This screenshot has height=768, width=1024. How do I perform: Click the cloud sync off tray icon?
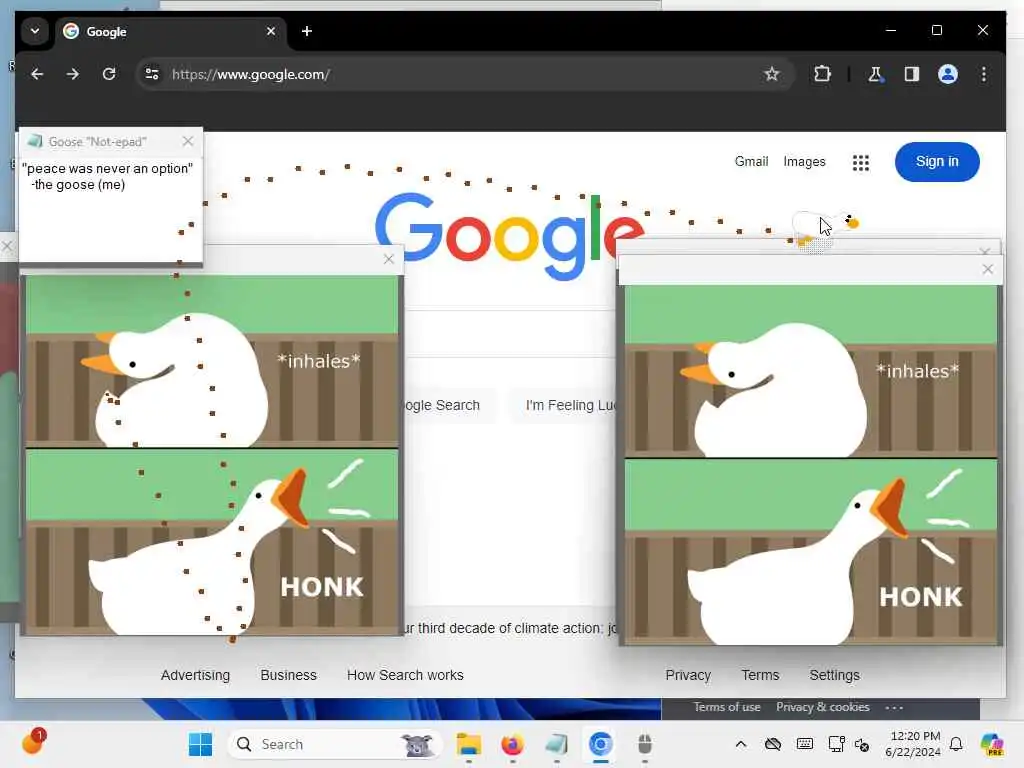coord(773,744)
